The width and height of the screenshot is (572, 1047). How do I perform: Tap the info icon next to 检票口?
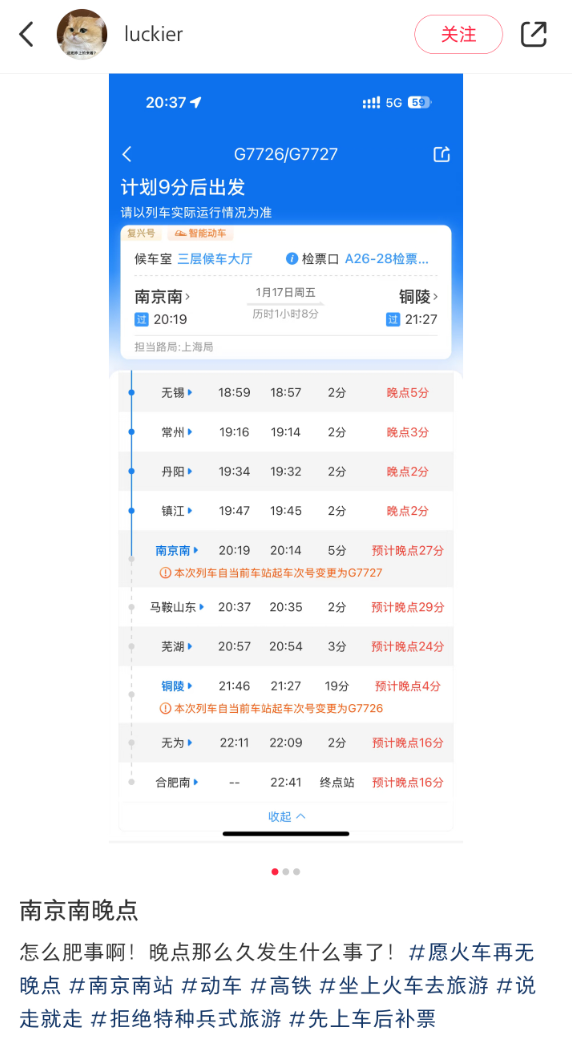coord(292,258)
